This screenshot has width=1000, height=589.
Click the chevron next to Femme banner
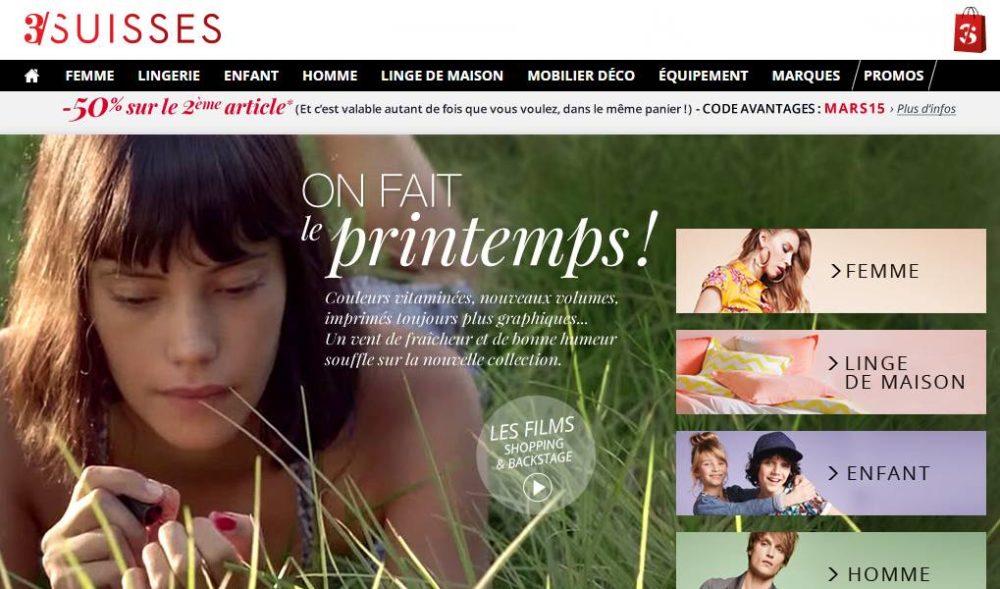coord(835,271)
